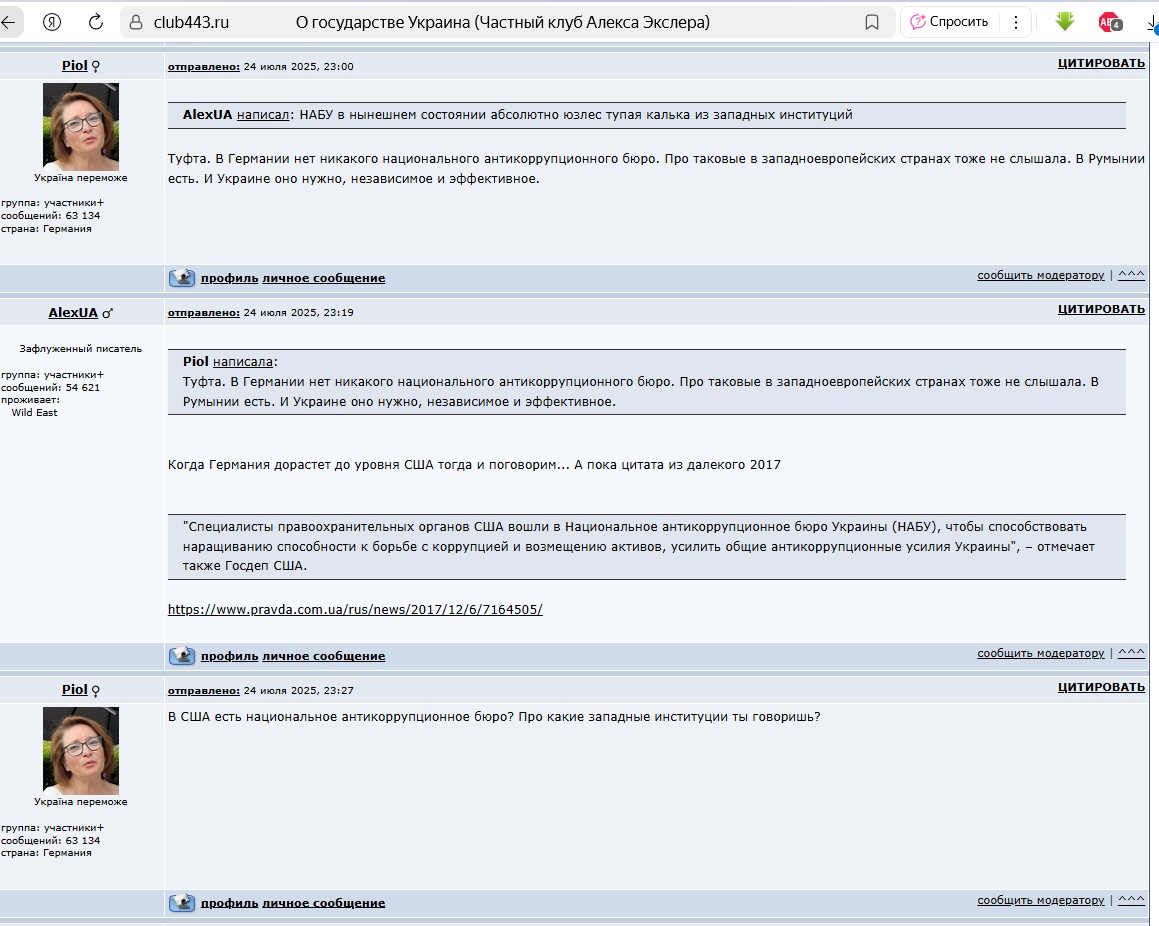
Task: Click 'написала' link in Piol quote
Action: tap(242, 361)
